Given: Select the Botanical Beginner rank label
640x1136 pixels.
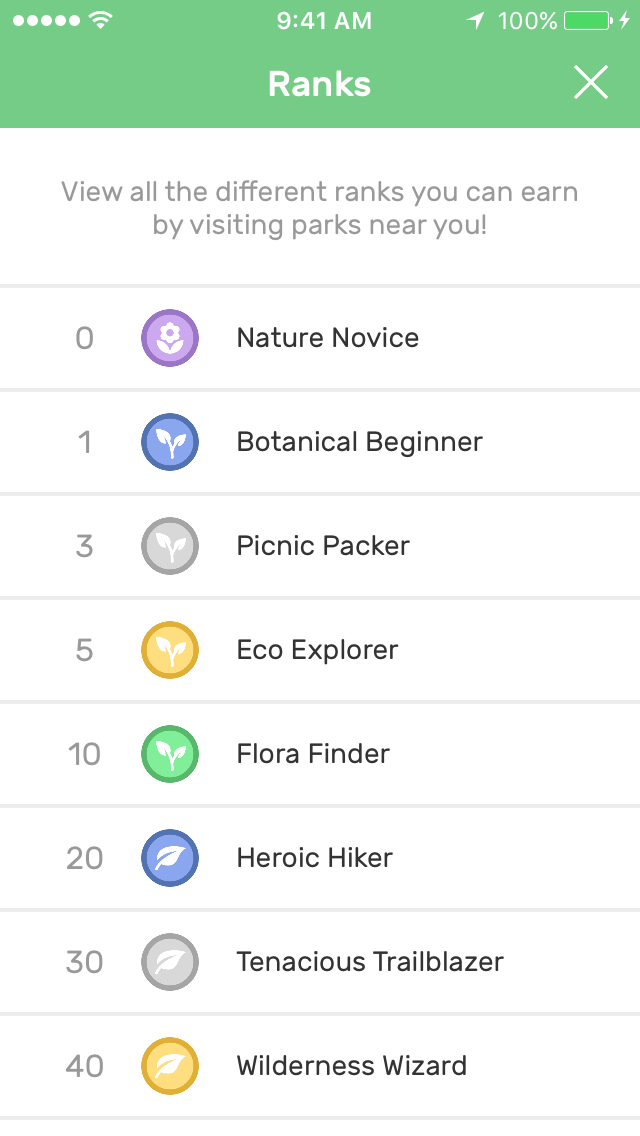Looking at the screenshot, I should click(359, 442).
